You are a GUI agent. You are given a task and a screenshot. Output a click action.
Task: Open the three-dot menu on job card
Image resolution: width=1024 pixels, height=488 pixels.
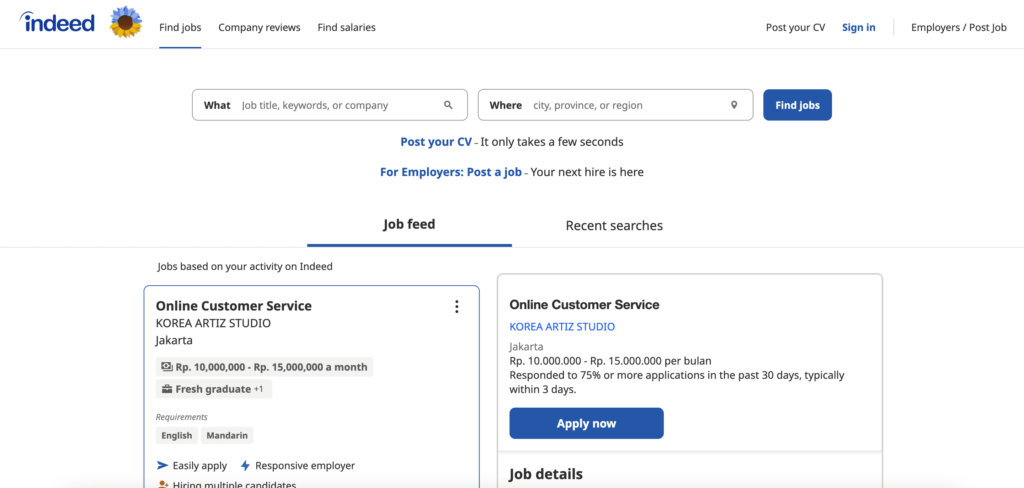[457, 307]
